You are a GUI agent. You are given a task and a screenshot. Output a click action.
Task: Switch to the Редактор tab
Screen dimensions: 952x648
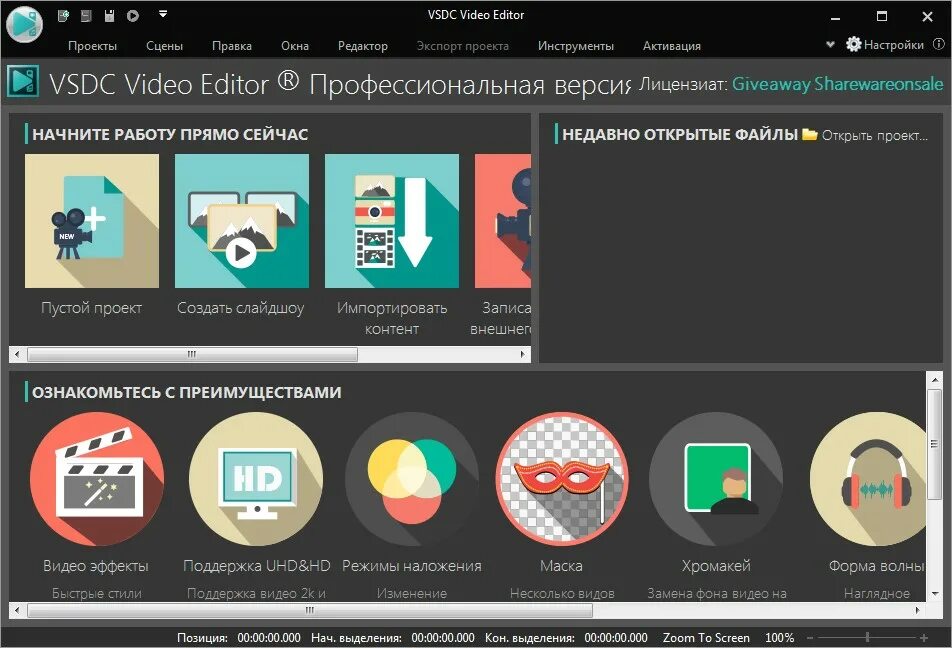[x=362, y=46]
